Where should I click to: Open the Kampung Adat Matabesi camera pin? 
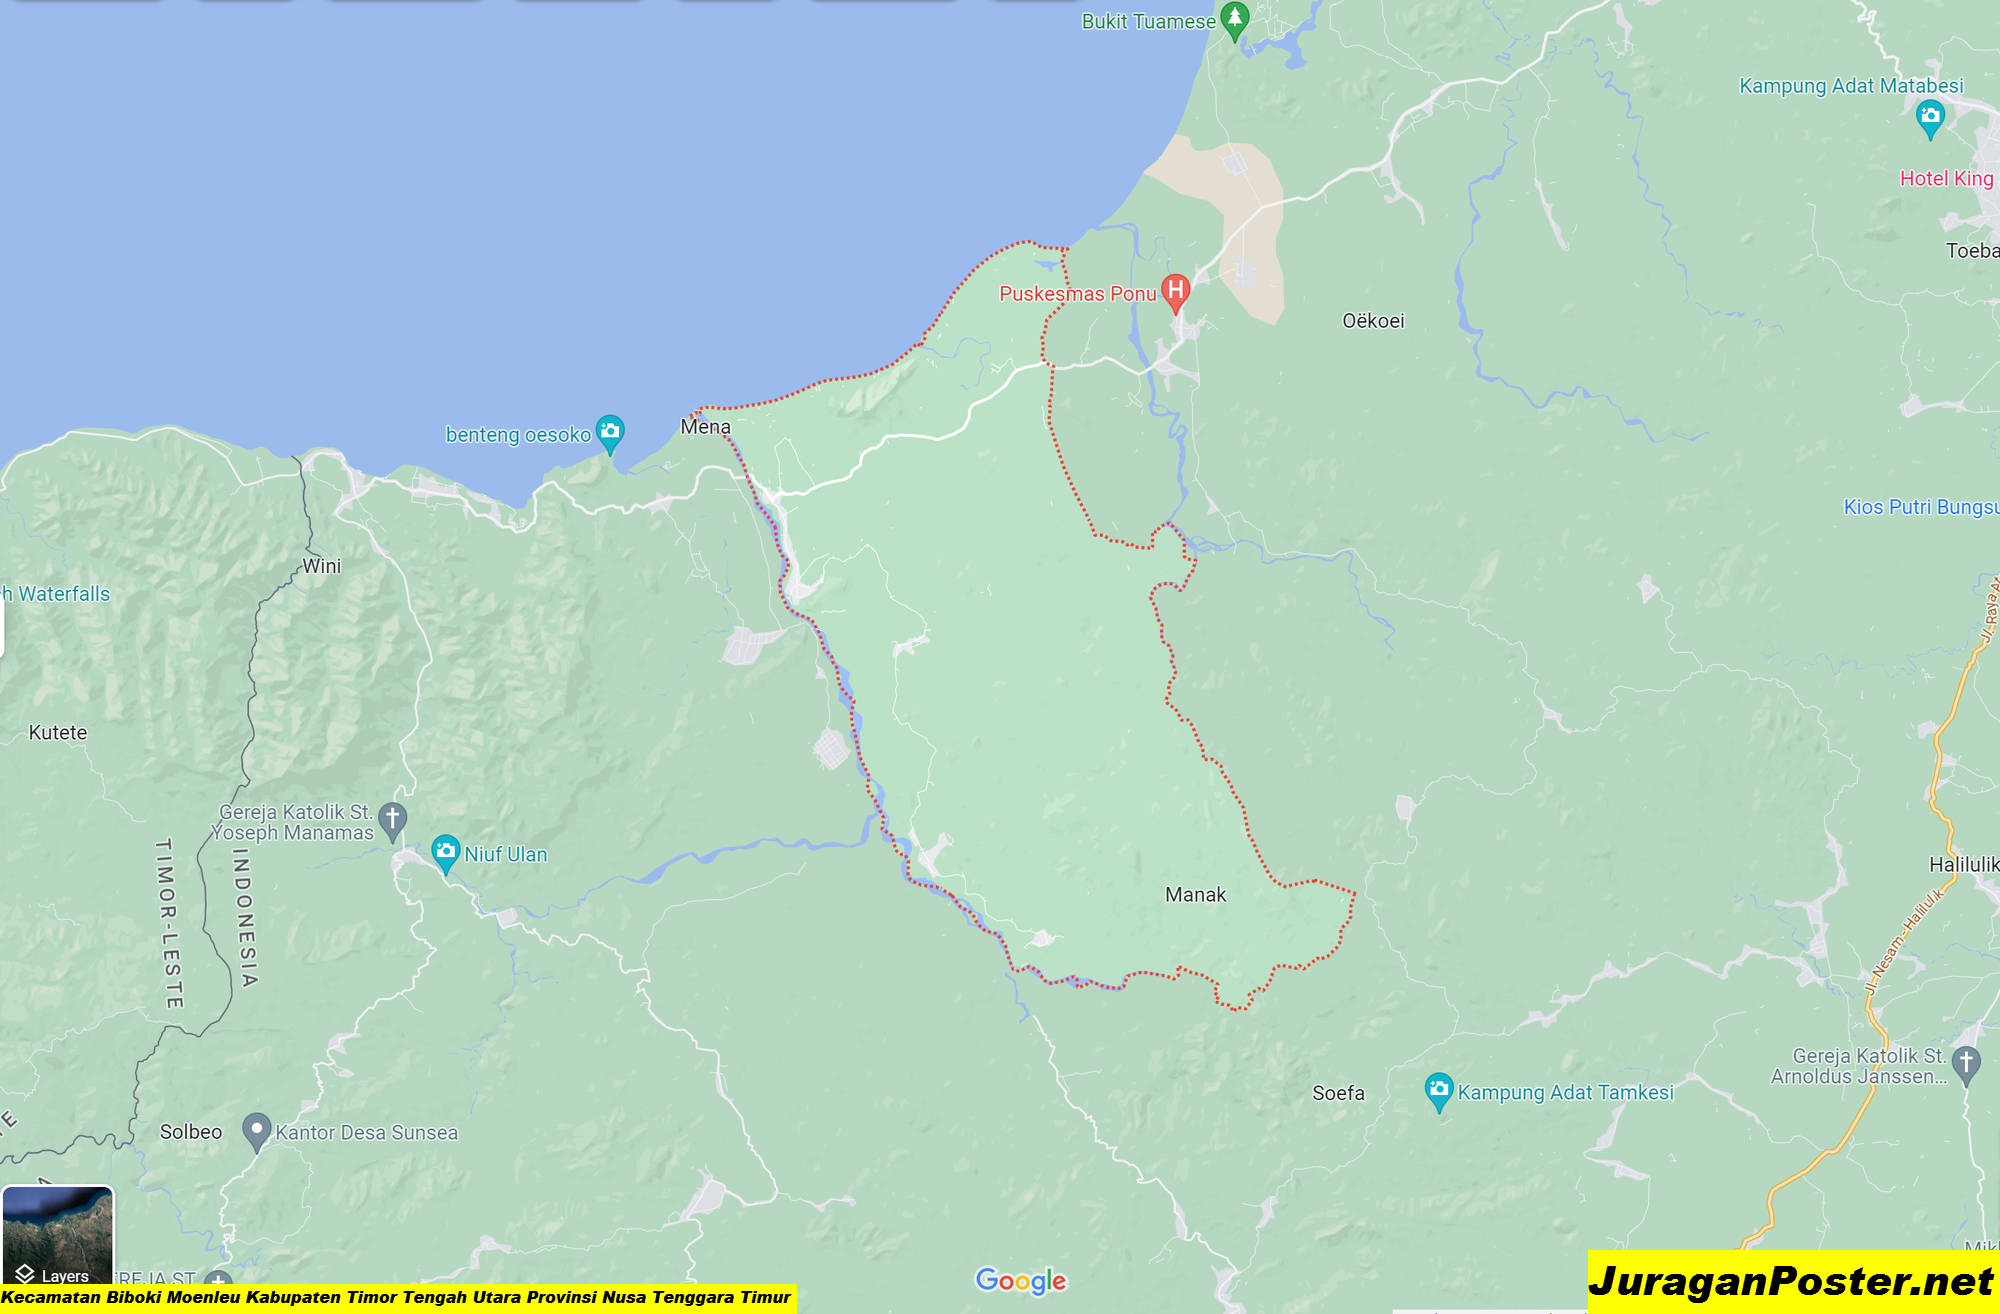click(1929, 118)
